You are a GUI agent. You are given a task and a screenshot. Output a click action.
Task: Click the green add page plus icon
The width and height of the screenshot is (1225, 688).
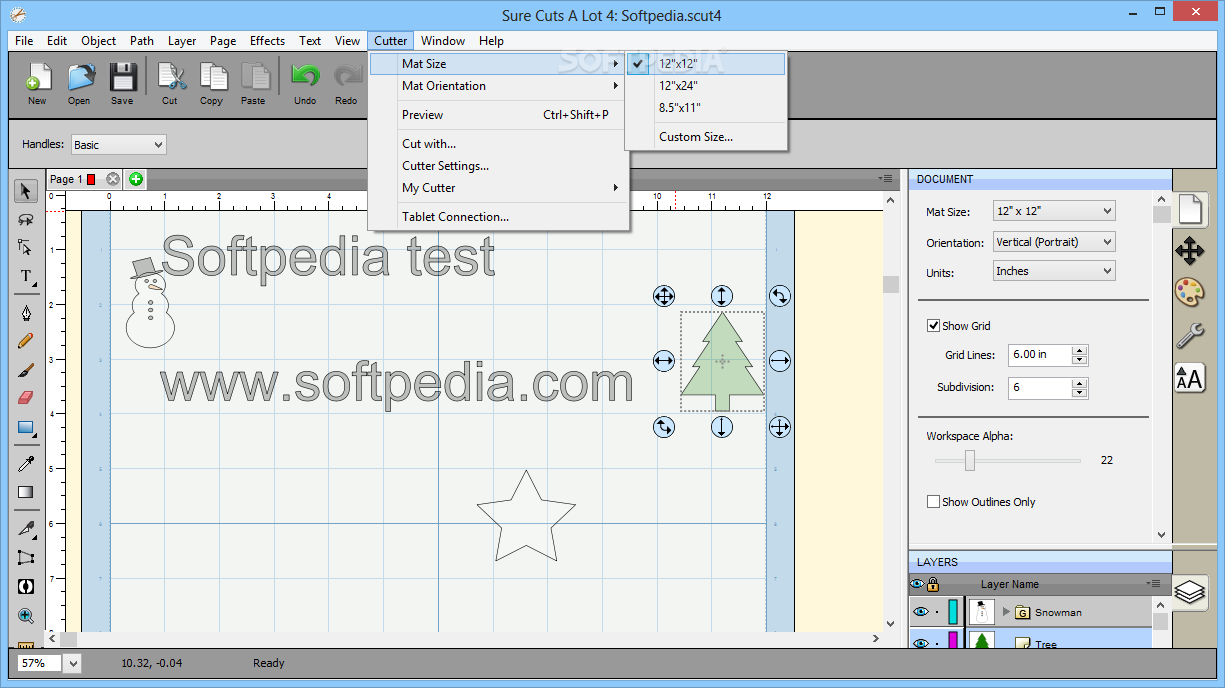tap(136, 179)
